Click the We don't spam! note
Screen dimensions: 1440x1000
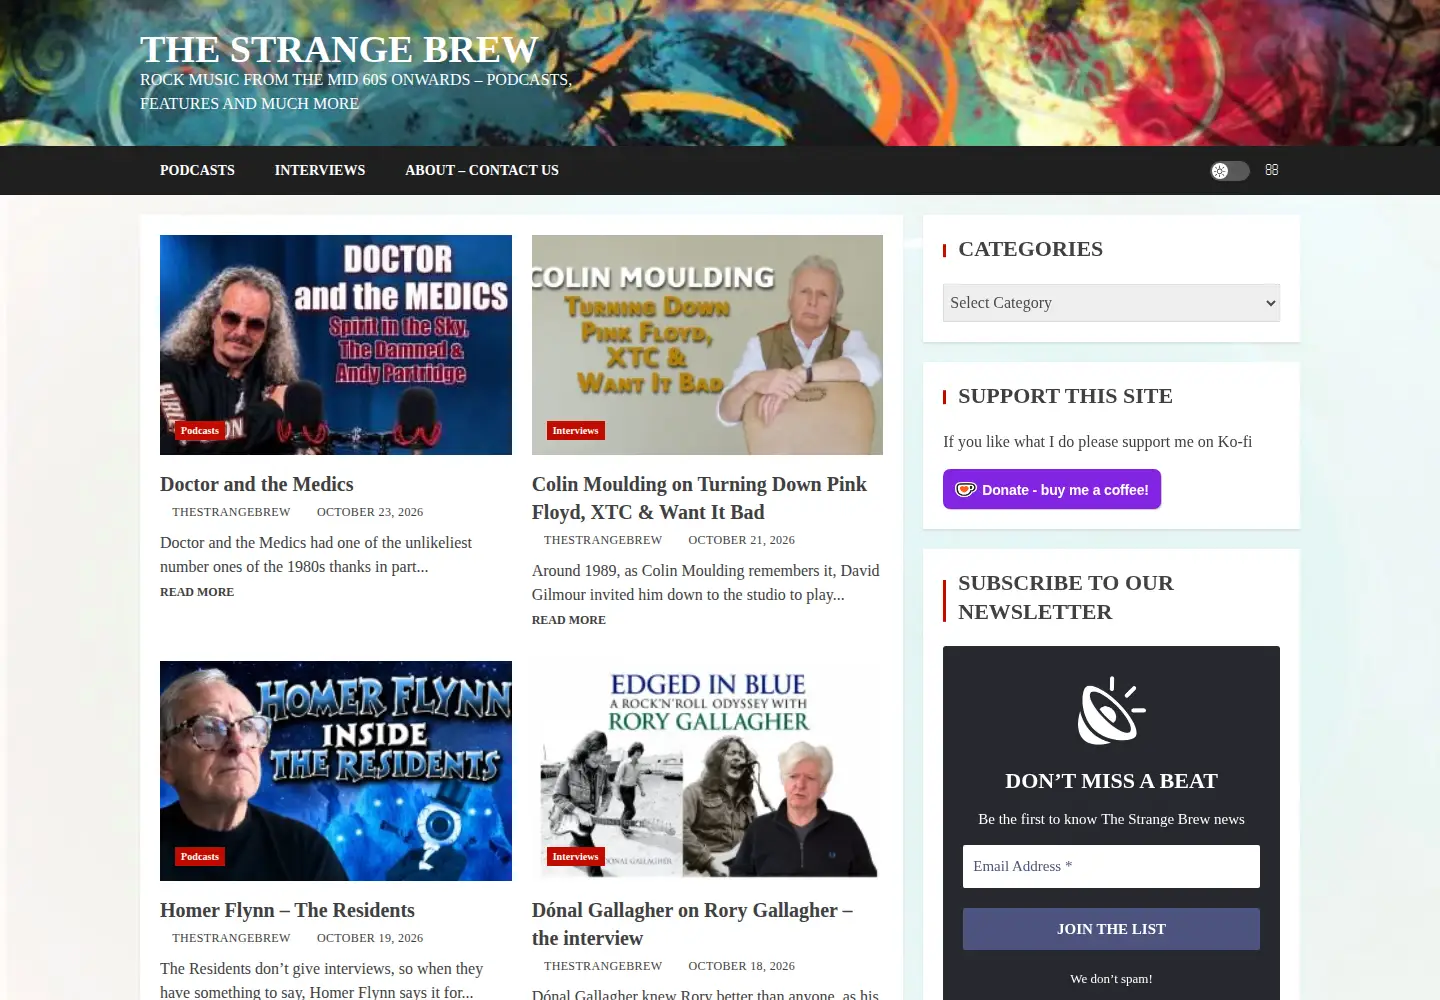pos(1111,979)
